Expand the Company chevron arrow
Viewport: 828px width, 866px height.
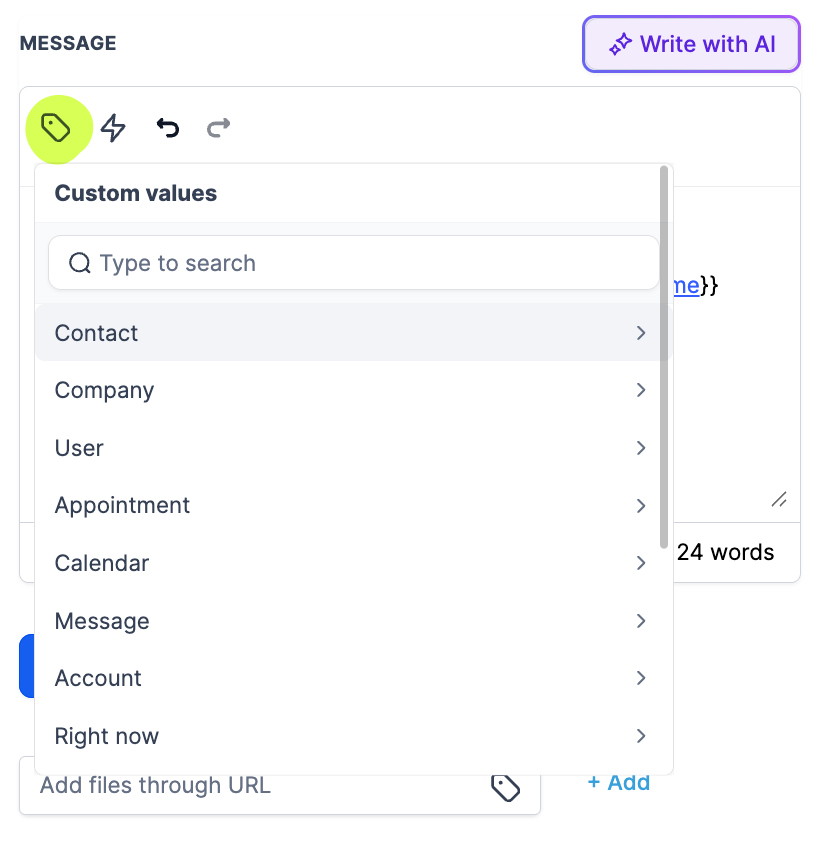pyautogui.click(x=641, y=390)
